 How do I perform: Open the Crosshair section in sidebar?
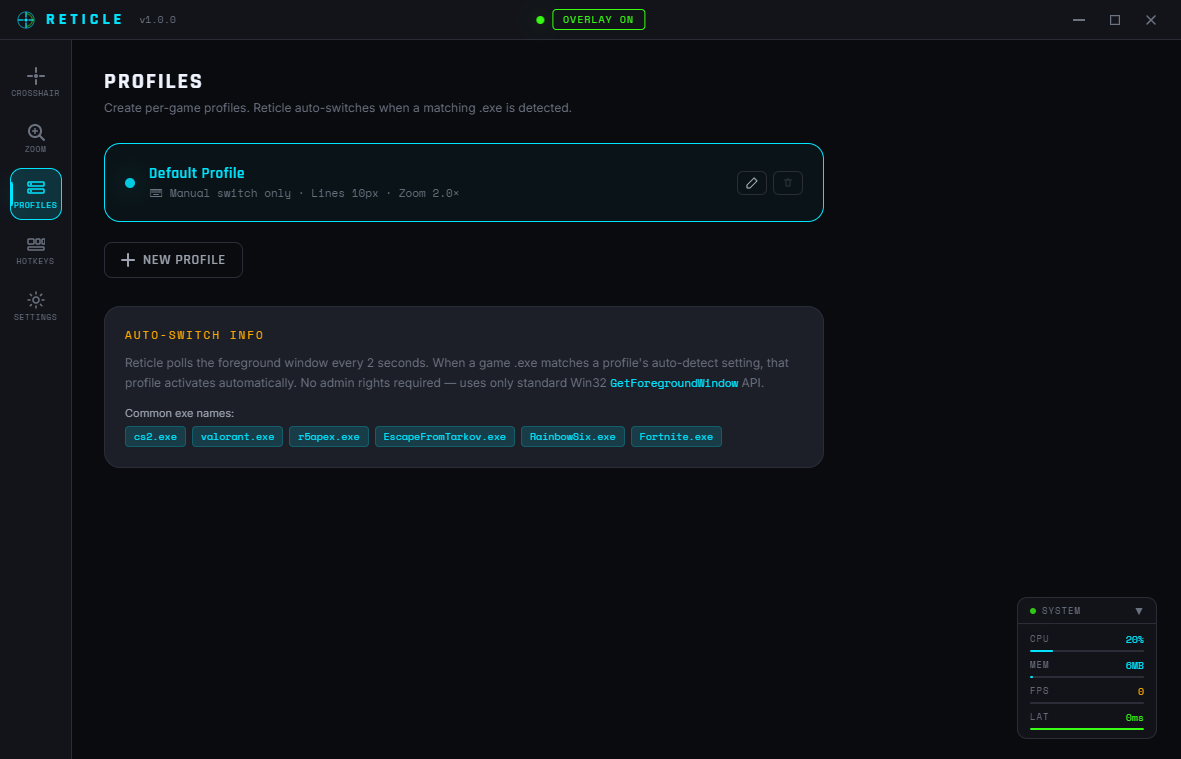click(35, 82)
